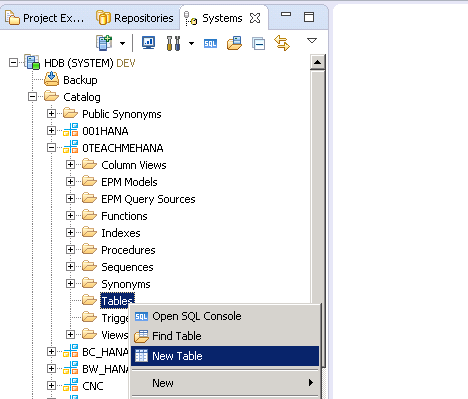This screenshot has height=399, width=468.
Task: Click the Find Table toolbar icon
Action: pos(234,43)
